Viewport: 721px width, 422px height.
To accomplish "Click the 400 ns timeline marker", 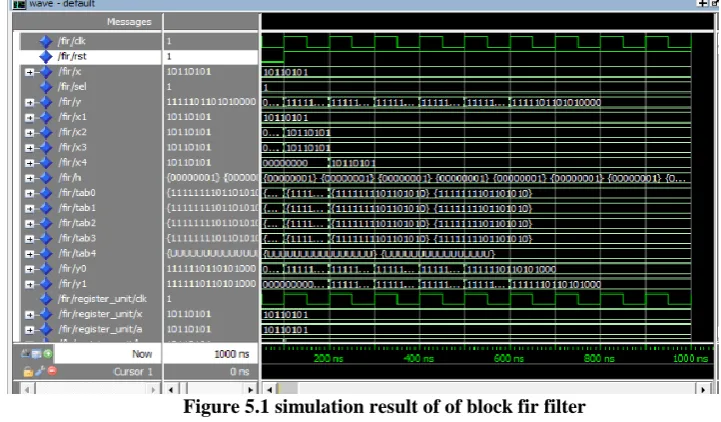I will click(418, 358).
